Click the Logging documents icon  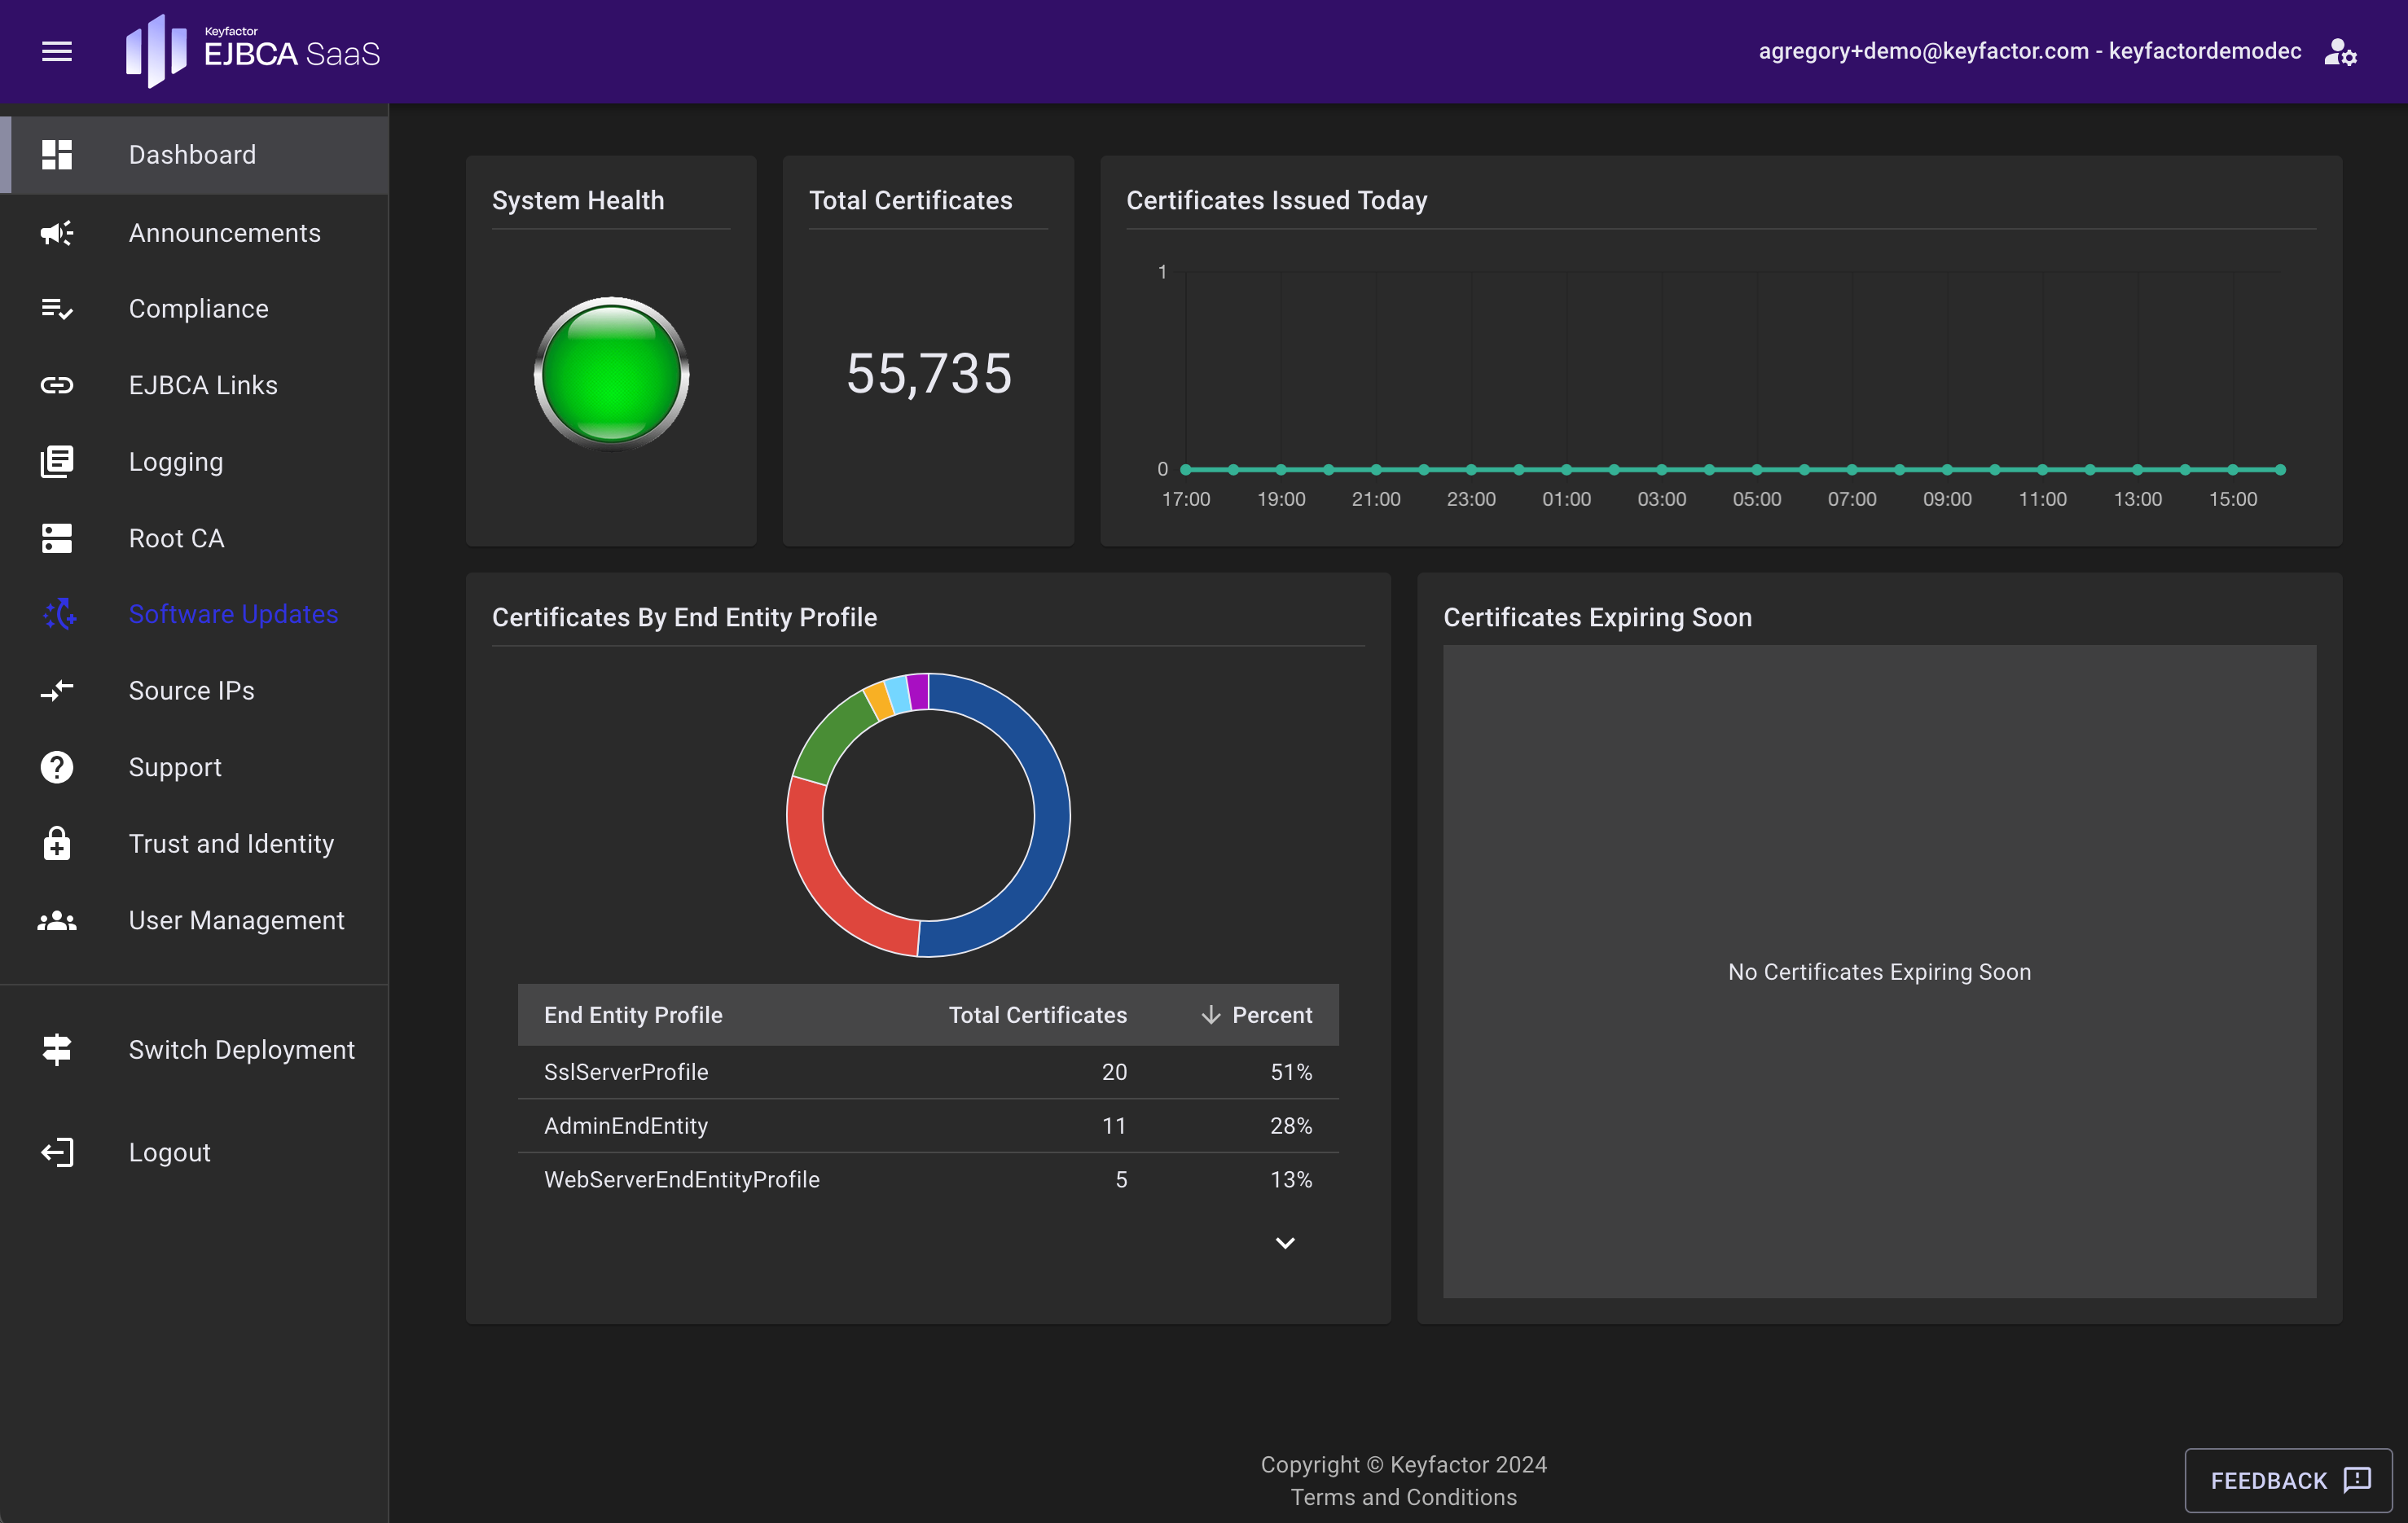coord(57,462)
